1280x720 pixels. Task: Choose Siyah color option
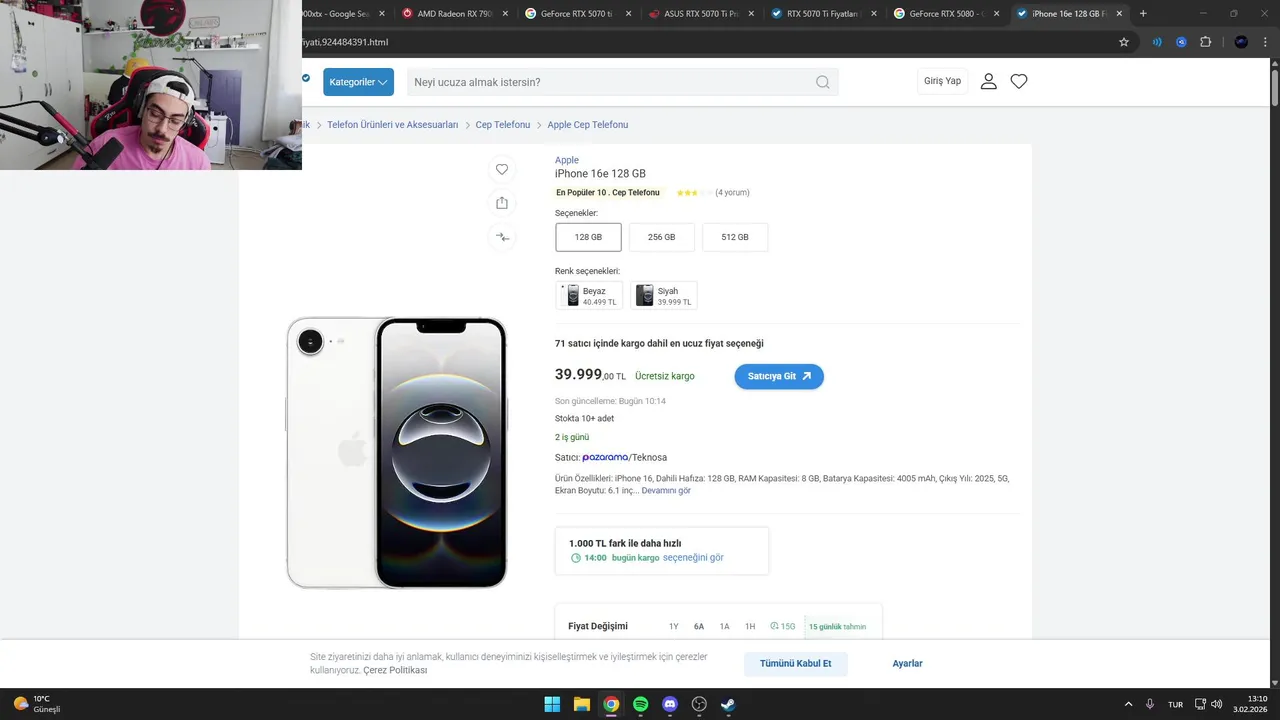pos(664,295)
